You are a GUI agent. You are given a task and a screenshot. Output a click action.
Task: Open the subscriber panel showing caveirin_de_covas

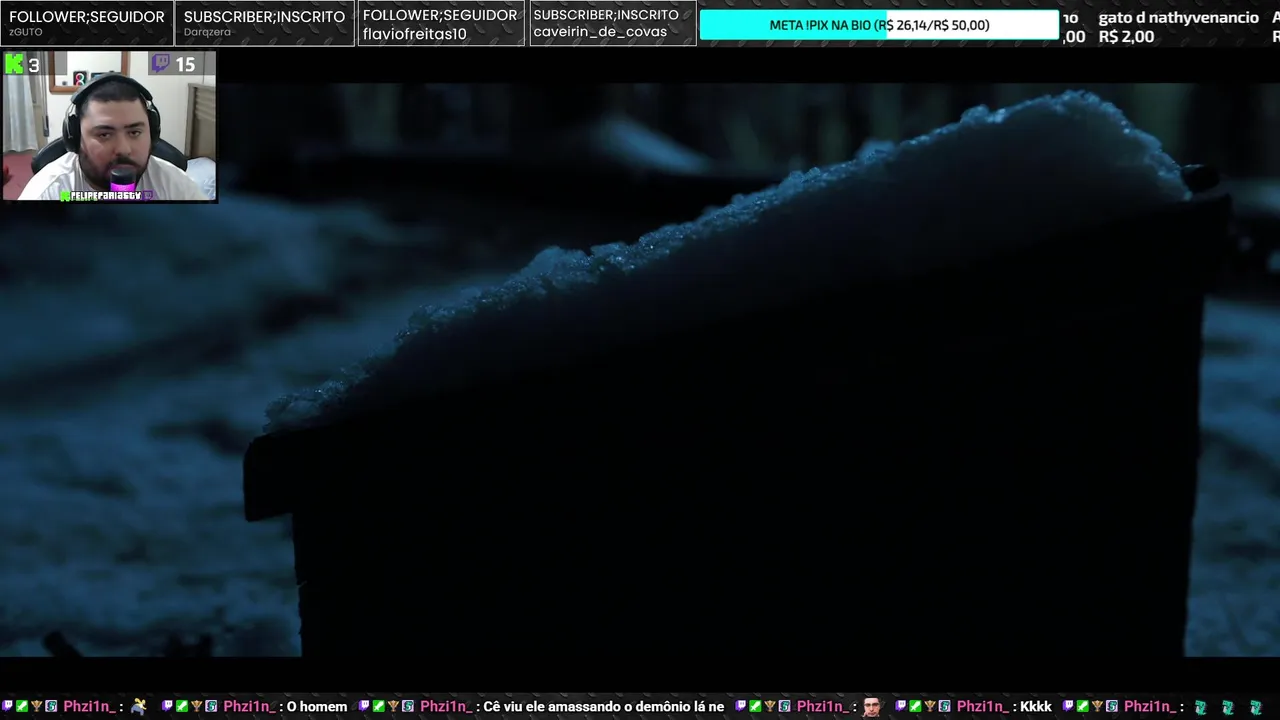pos(613,23)
